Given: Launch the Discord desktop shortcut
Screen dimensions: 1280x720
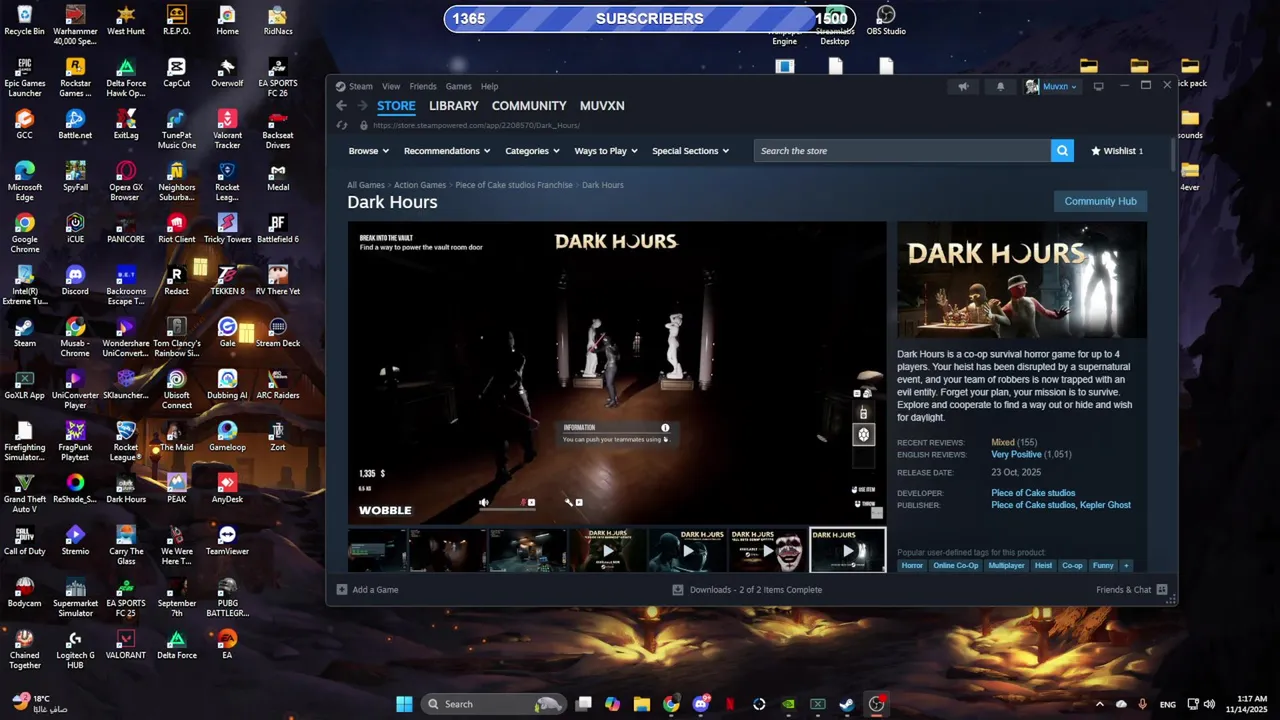Looking at the screenshot, I should point(75,279).
